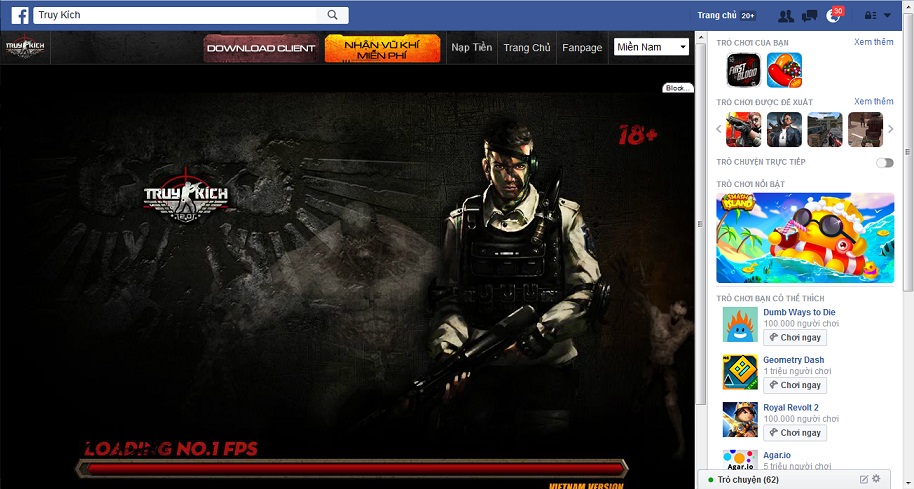Open Candy Crush game icon
The width and height of the screenshot is (914, 489).
(784, 70)
